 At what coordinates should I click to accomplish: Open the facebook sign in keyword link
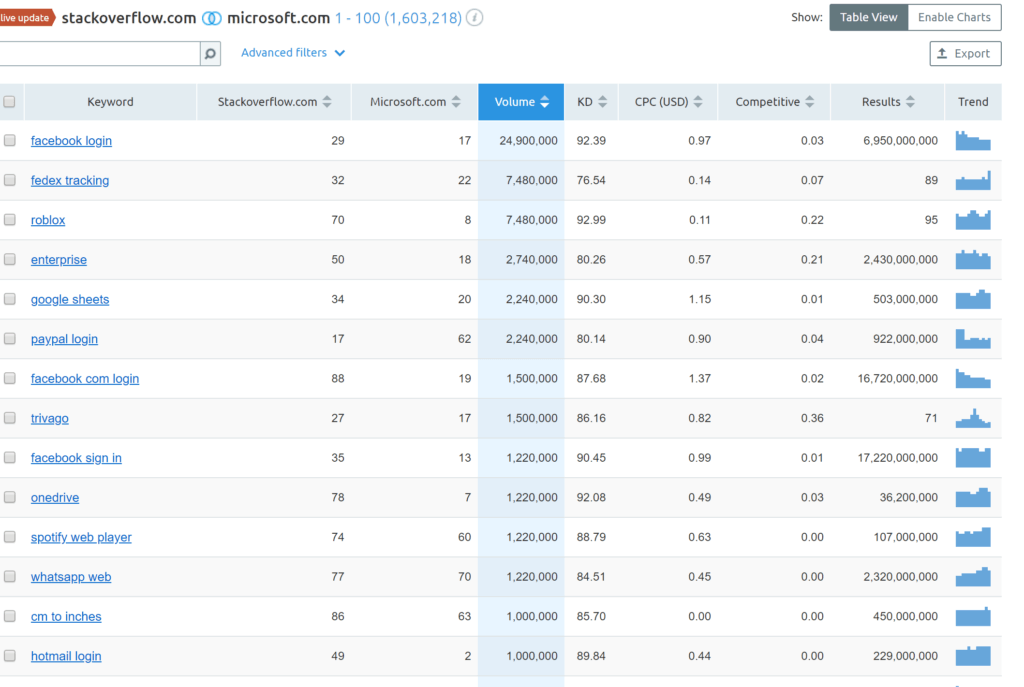click(x=76, y=458)
